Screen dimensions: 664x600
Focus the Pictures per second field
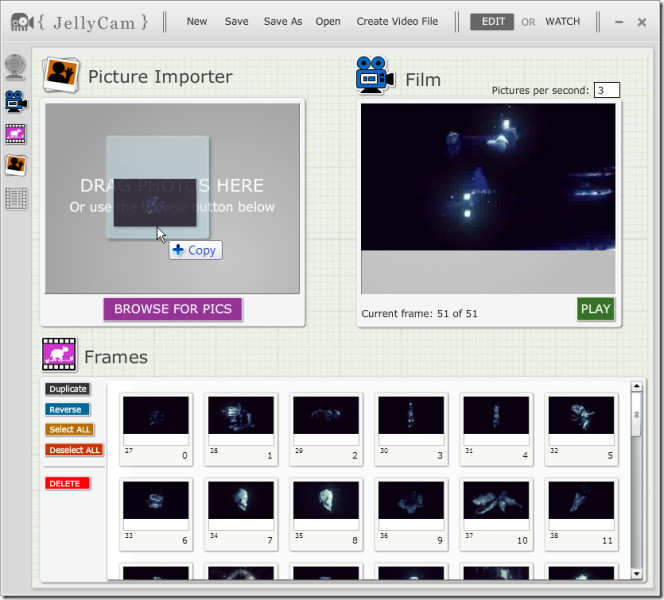click(606, 90)
